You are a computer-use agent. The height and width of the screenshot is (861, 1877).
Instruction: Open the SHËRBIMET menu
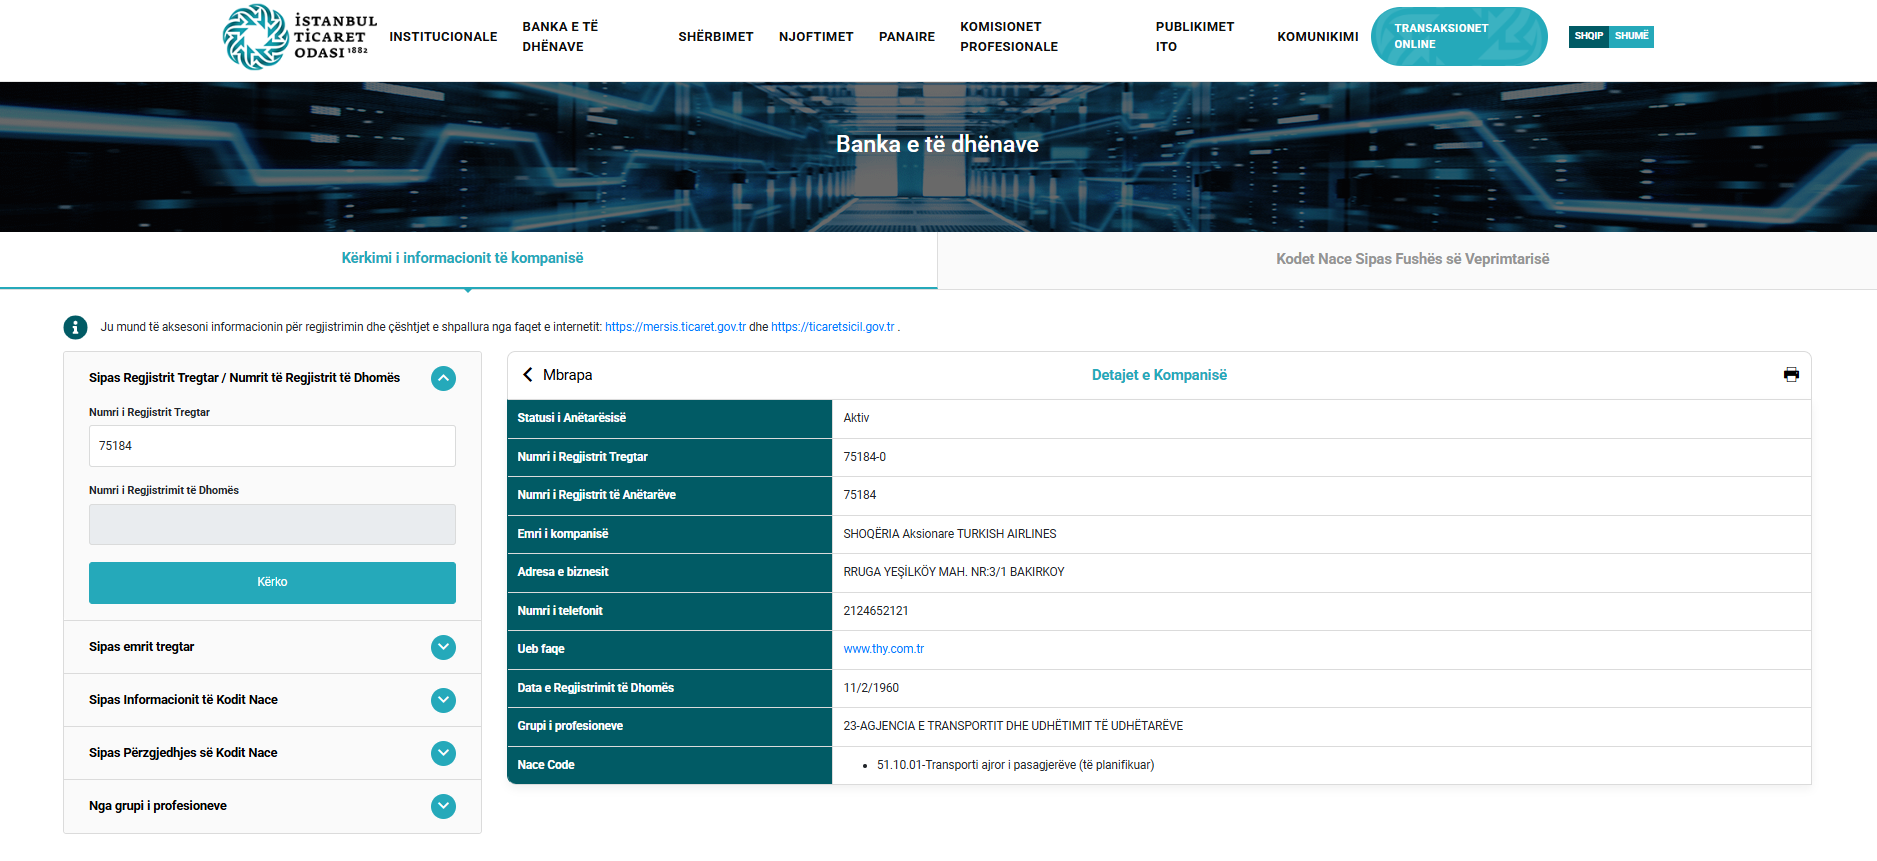715,37
